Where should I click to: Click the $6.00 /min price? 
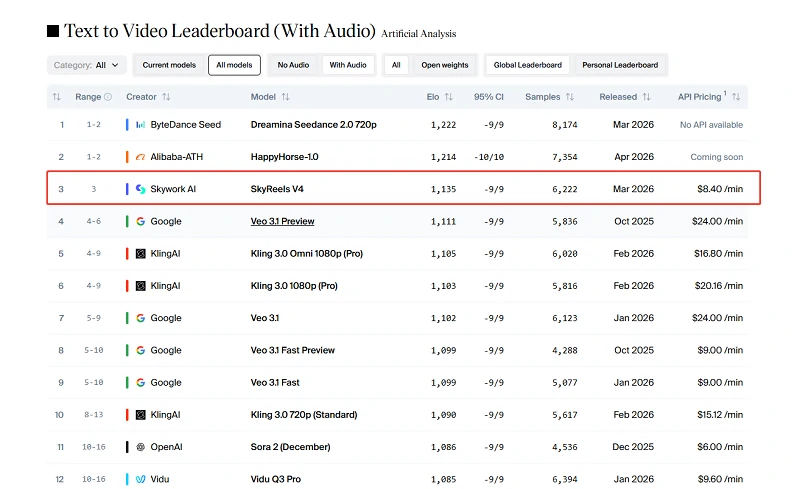click(x=720, y=447)
